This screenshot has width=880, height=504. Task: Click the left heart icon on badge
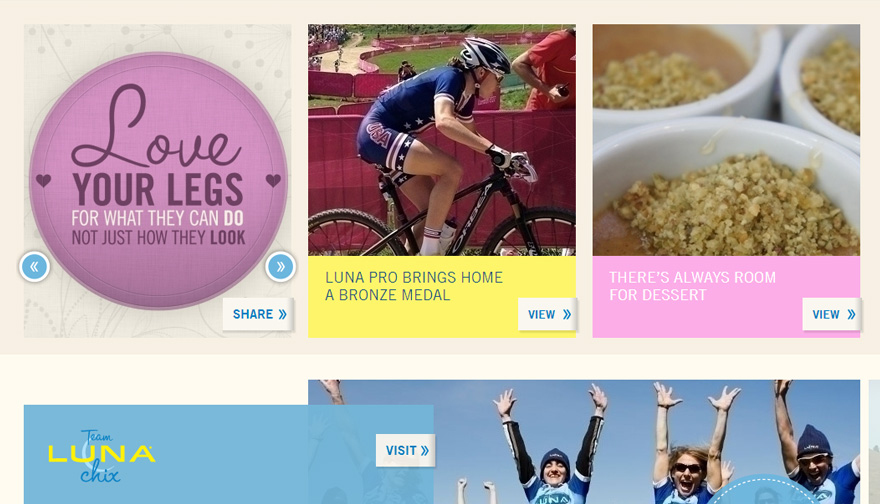[43, 181]
